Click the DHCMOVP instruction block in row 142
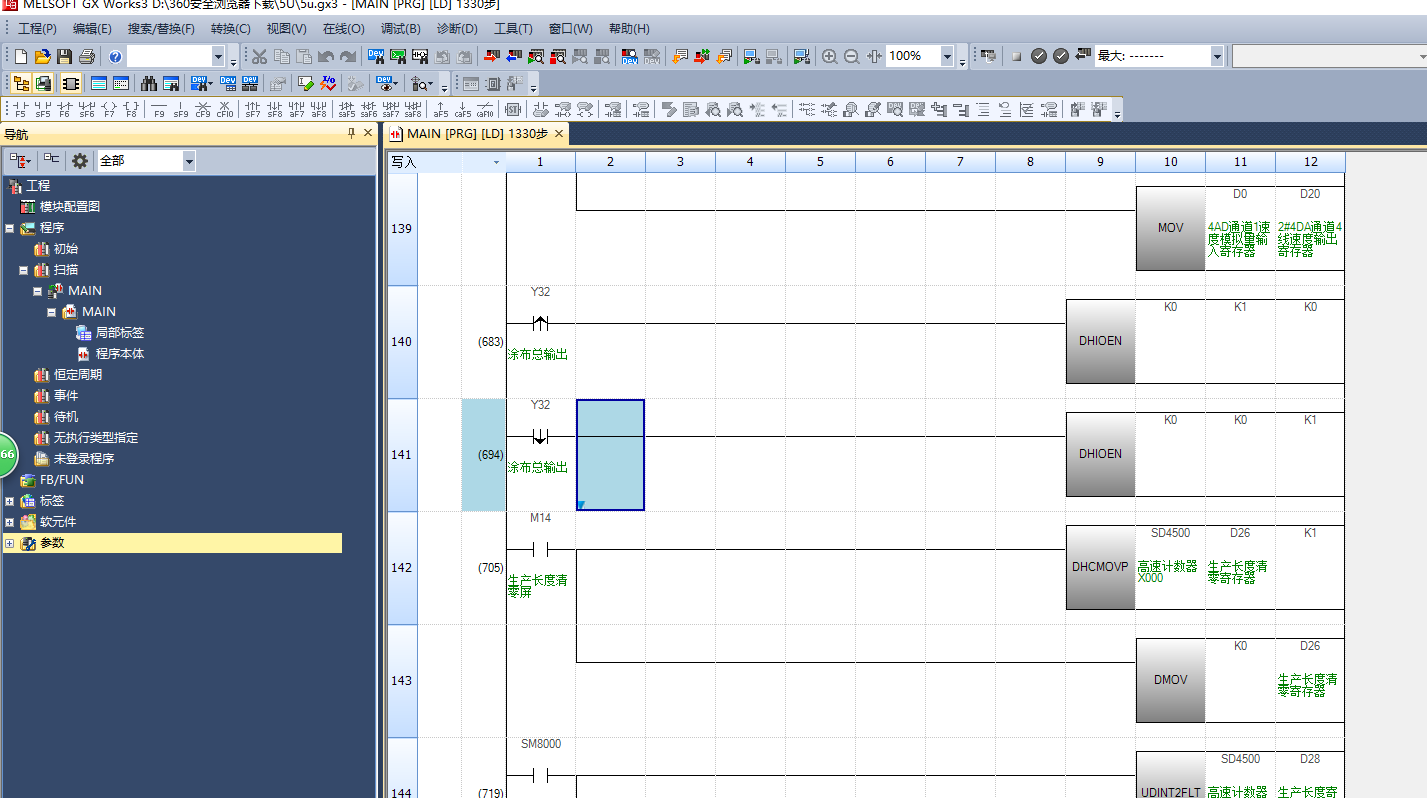Viewport: 1427px width, 798px height. [x=1100, y=567]
